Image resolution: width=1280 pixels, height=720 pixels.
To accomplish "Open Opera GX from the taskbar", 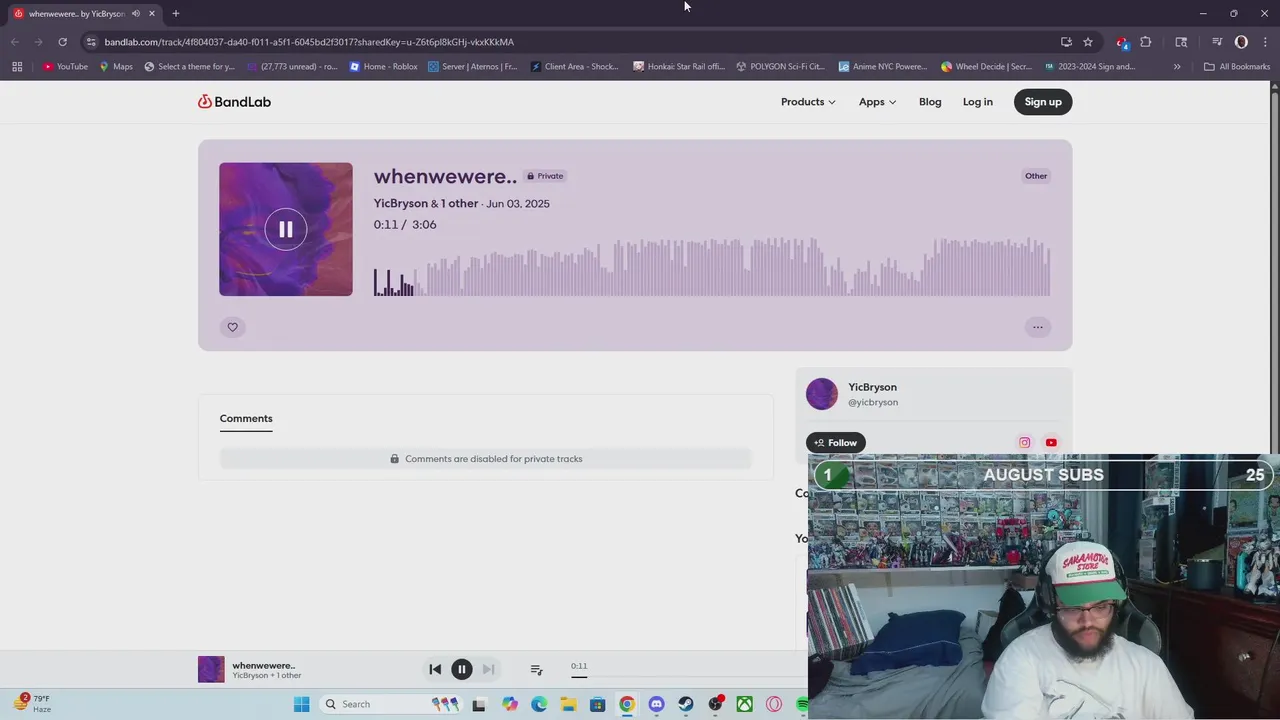I will [774, 704].
